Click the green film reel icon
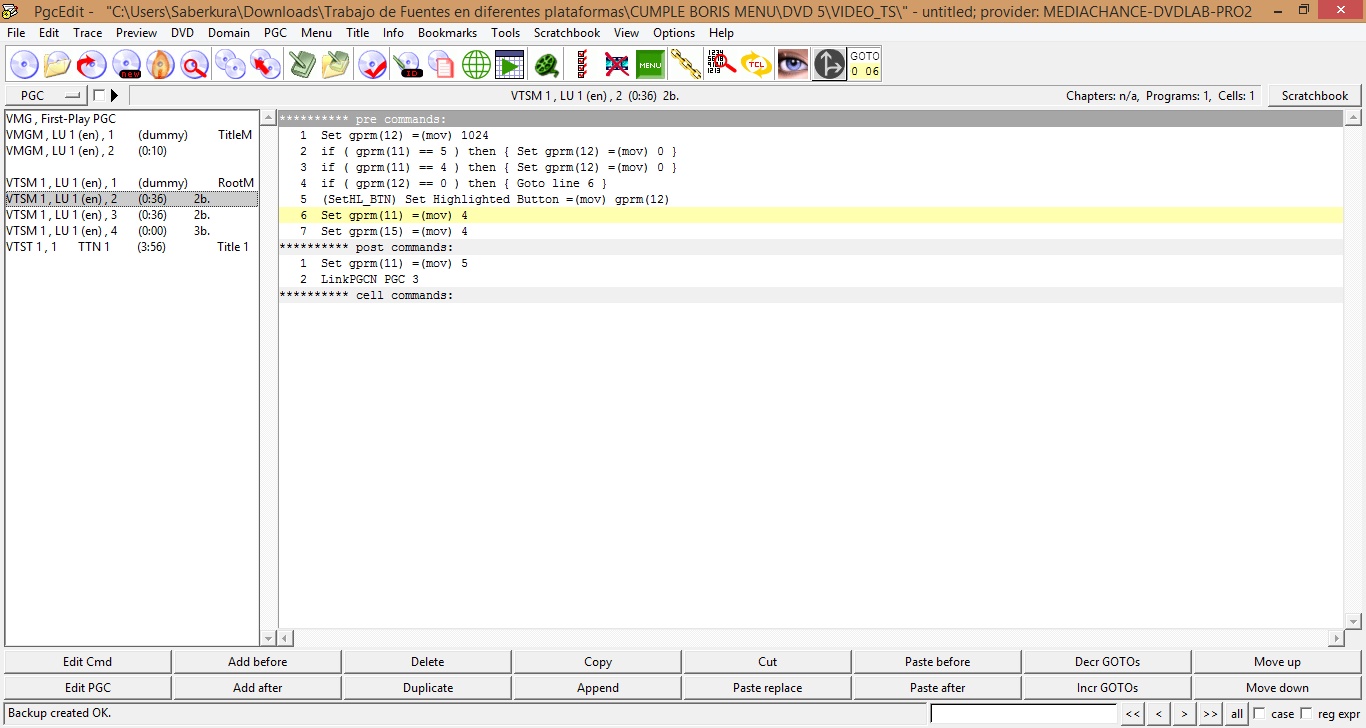 [x=546, y=65]
